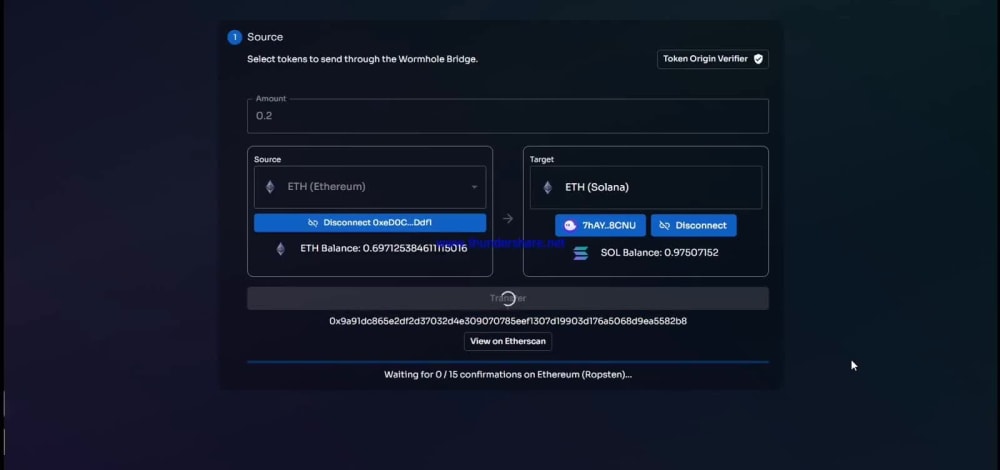Click the Waiting for 0 / 15 confirmations text

tap(508, 374)
